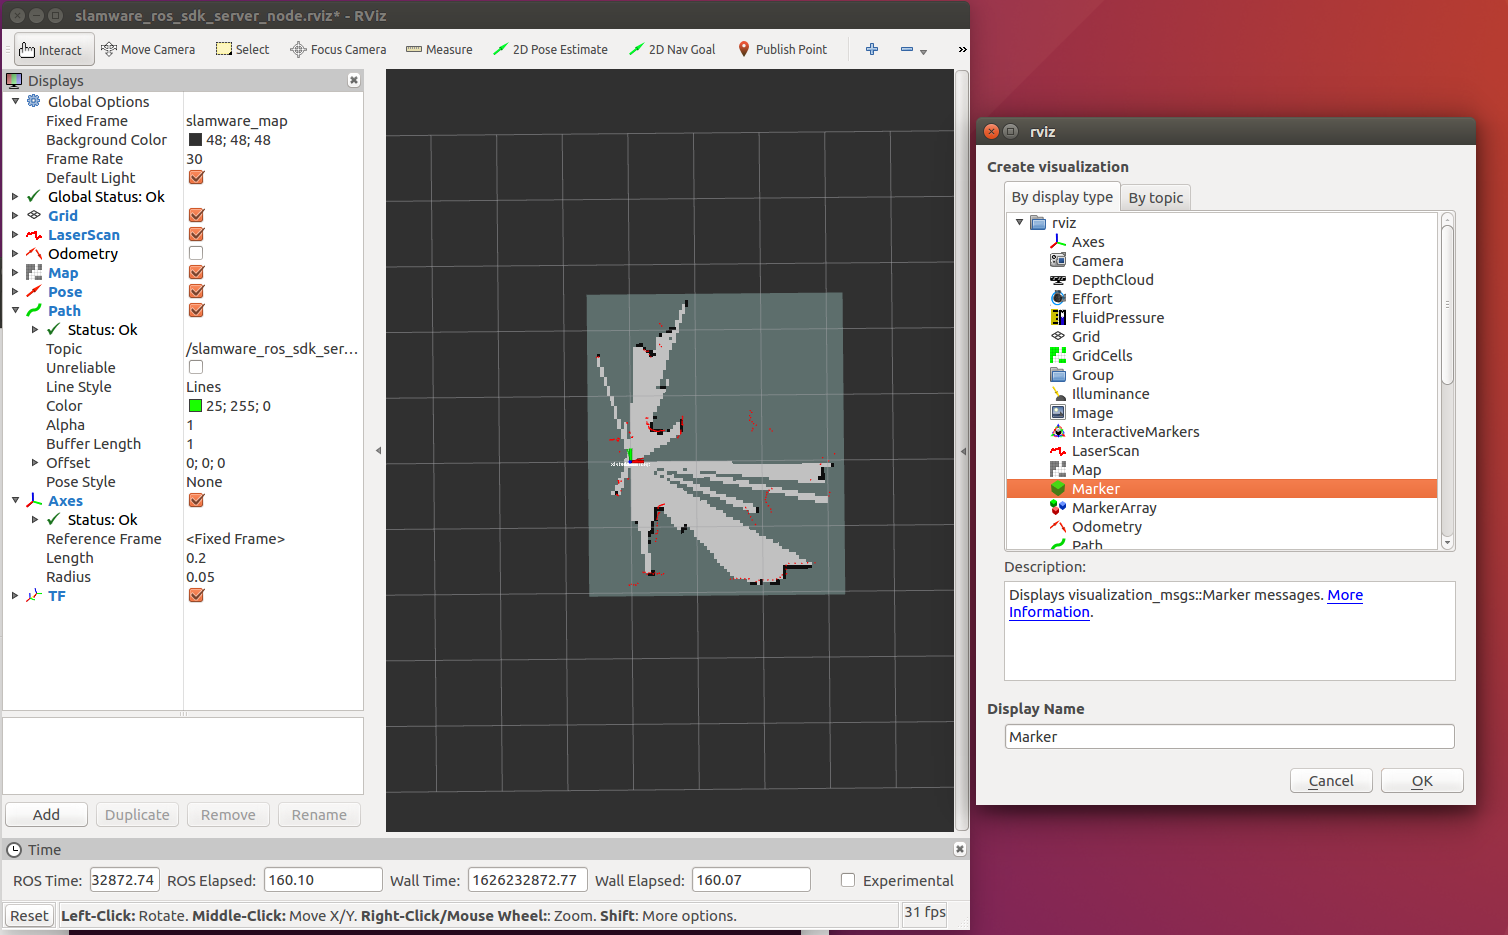1508x935 pixels.
Task: Select the MarkerArray display type
Action: coord(1112,507)
